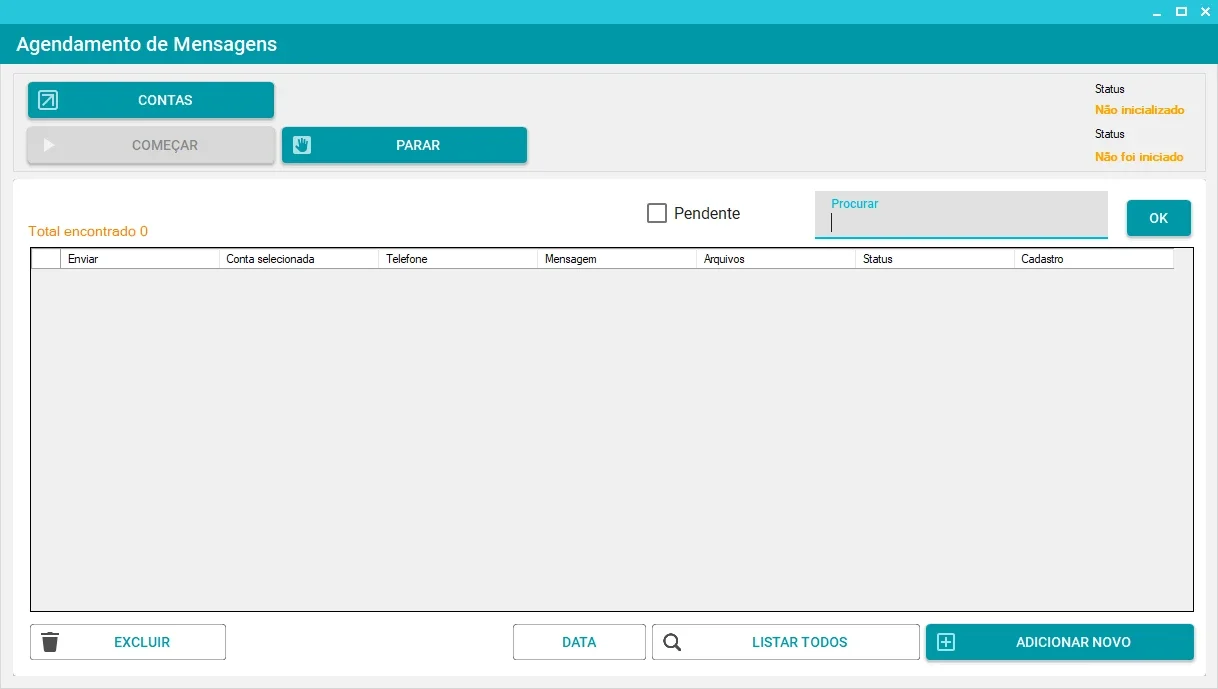
Task: Open the Contas accounts button
Action: [151, 100]
